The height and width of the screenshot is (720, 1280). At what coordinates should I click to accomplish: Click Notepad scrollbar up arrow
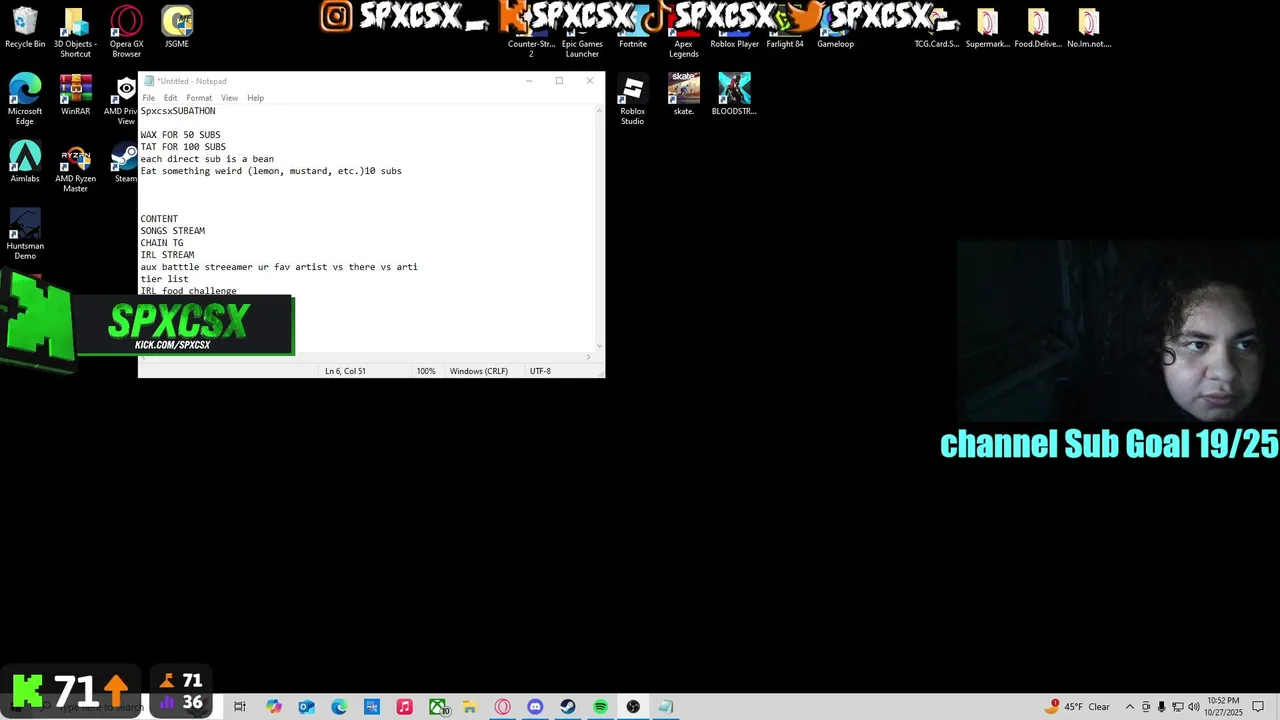coord(599,111)
